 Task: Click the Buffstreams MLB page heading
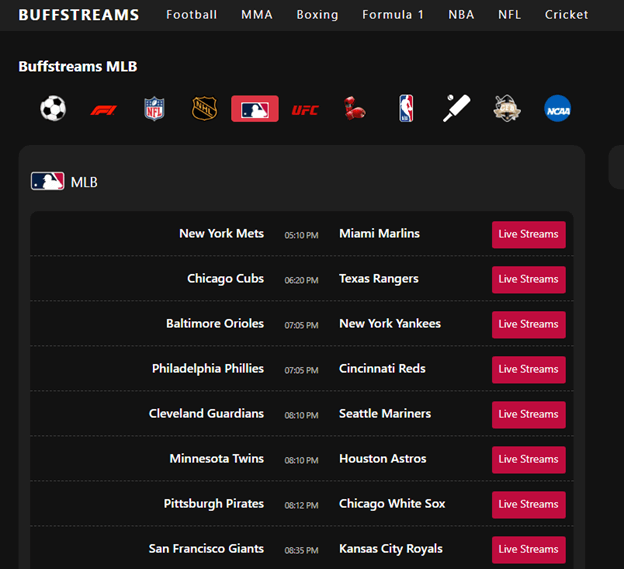pos(78,66)
